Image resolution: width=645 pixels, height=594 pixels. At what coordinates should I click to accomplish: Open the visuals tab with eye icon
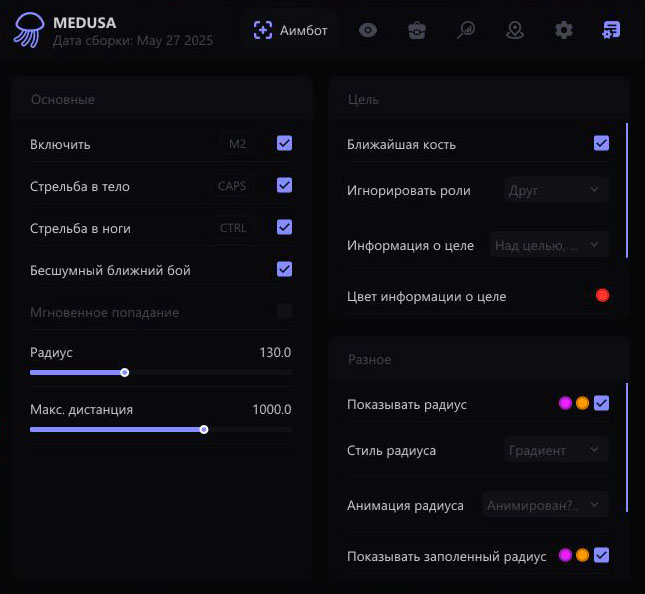click(x=368, y=30)
